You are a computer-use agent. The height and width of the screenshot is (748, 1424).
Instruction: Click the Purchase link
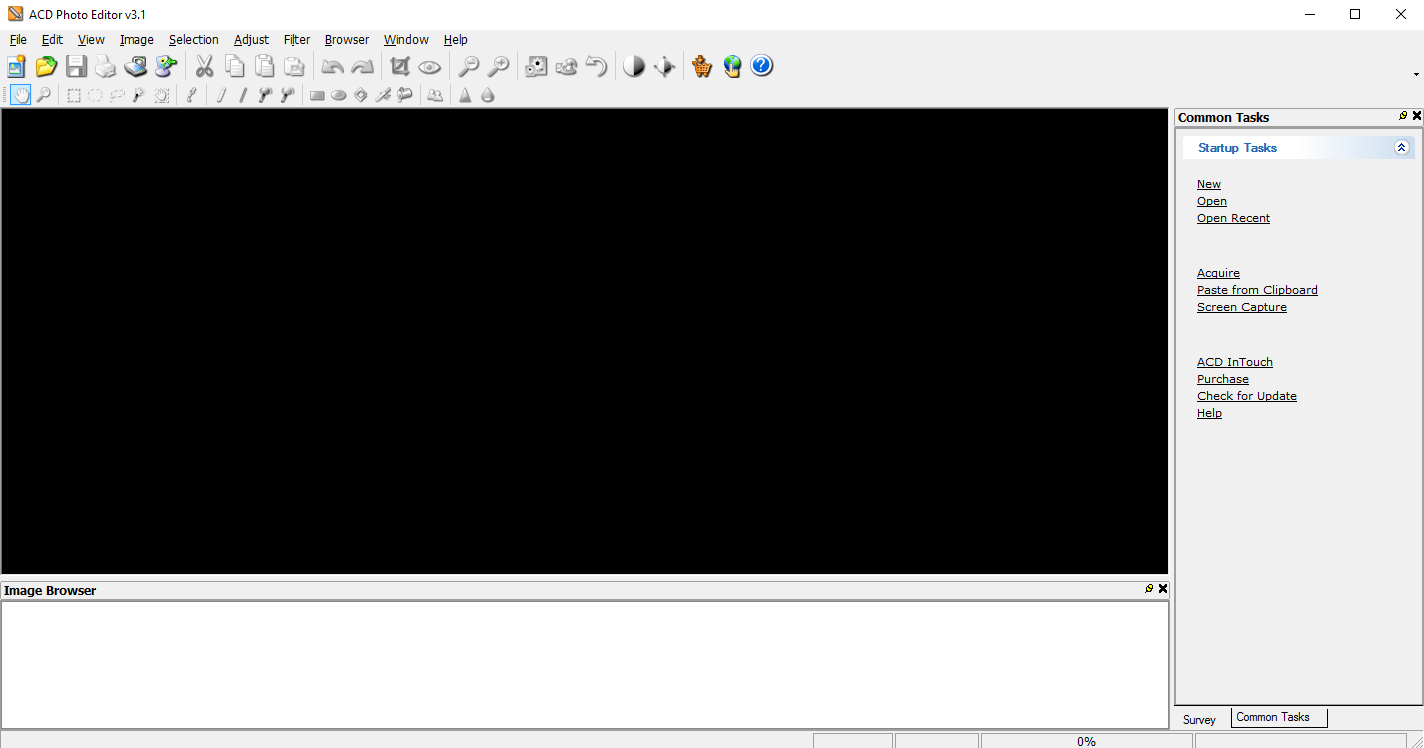[x=1223, y=379]
